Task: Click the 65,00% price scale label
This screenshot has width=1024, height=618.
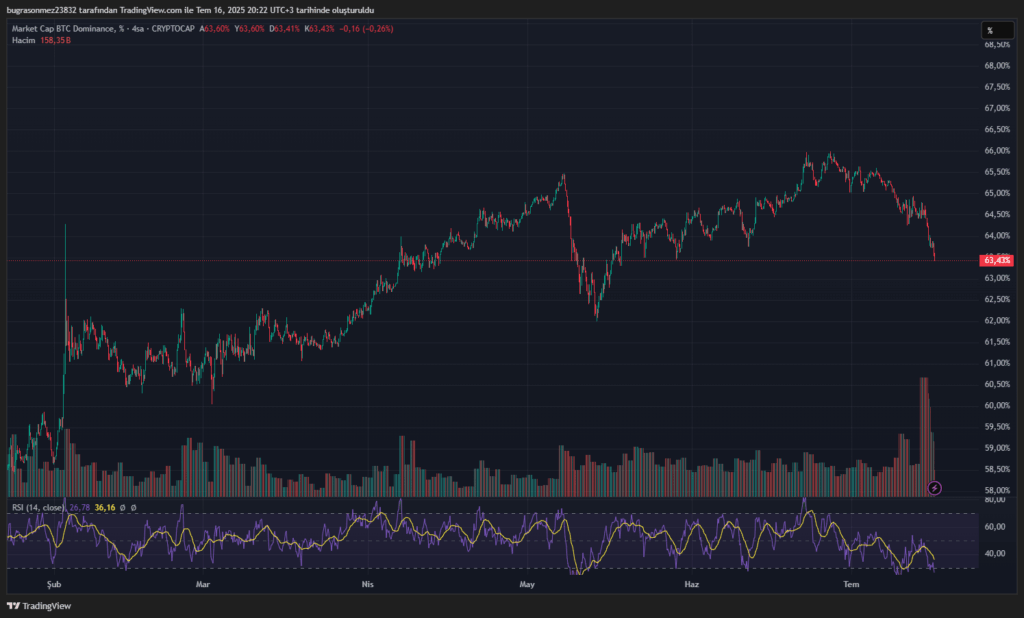Action: (x=997, y=193)
